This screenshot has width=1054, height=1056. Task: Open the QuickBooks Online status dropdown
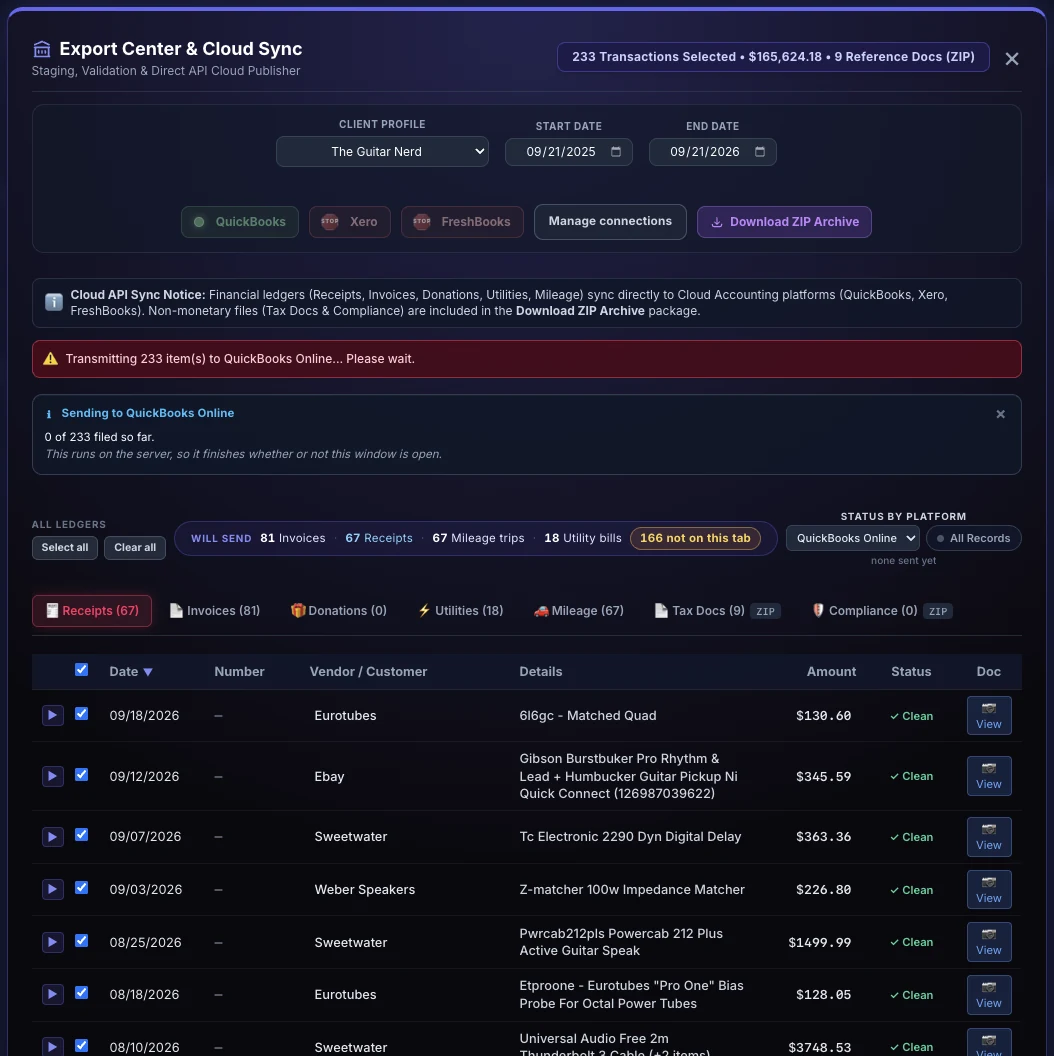[853, 538]
